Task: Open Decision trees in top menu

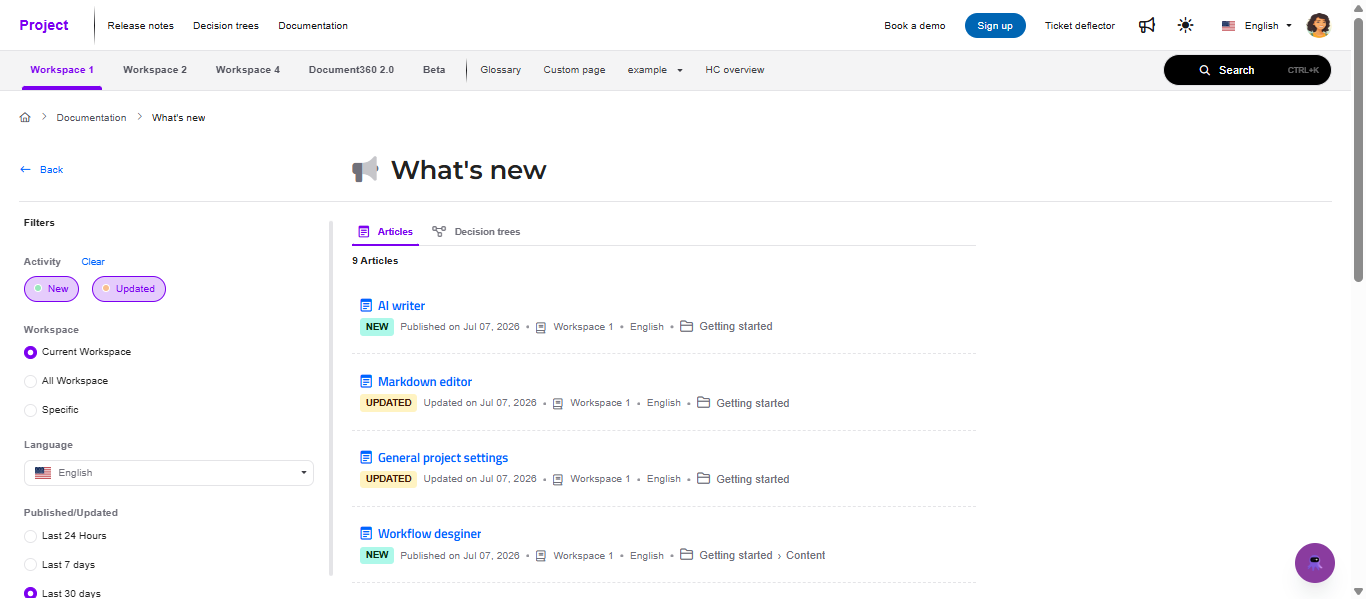Action: pos(226,26)
